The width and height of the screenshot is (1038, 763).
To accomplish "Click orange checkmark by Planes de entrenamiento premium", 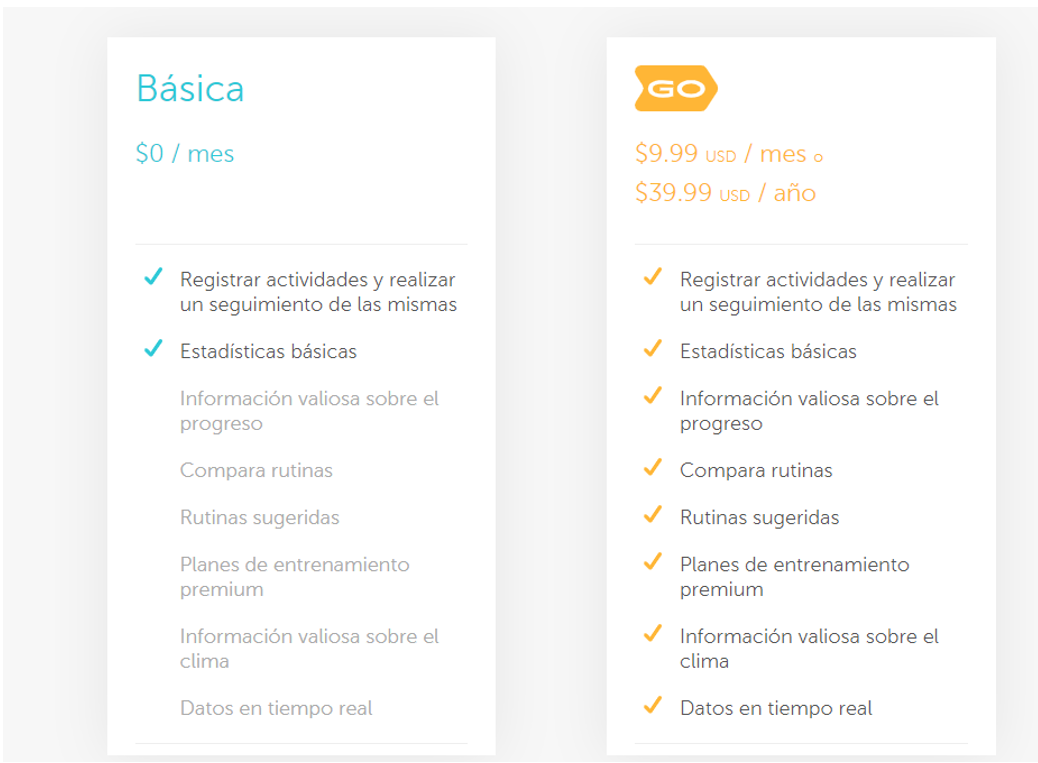I will [x=653, y=561].
